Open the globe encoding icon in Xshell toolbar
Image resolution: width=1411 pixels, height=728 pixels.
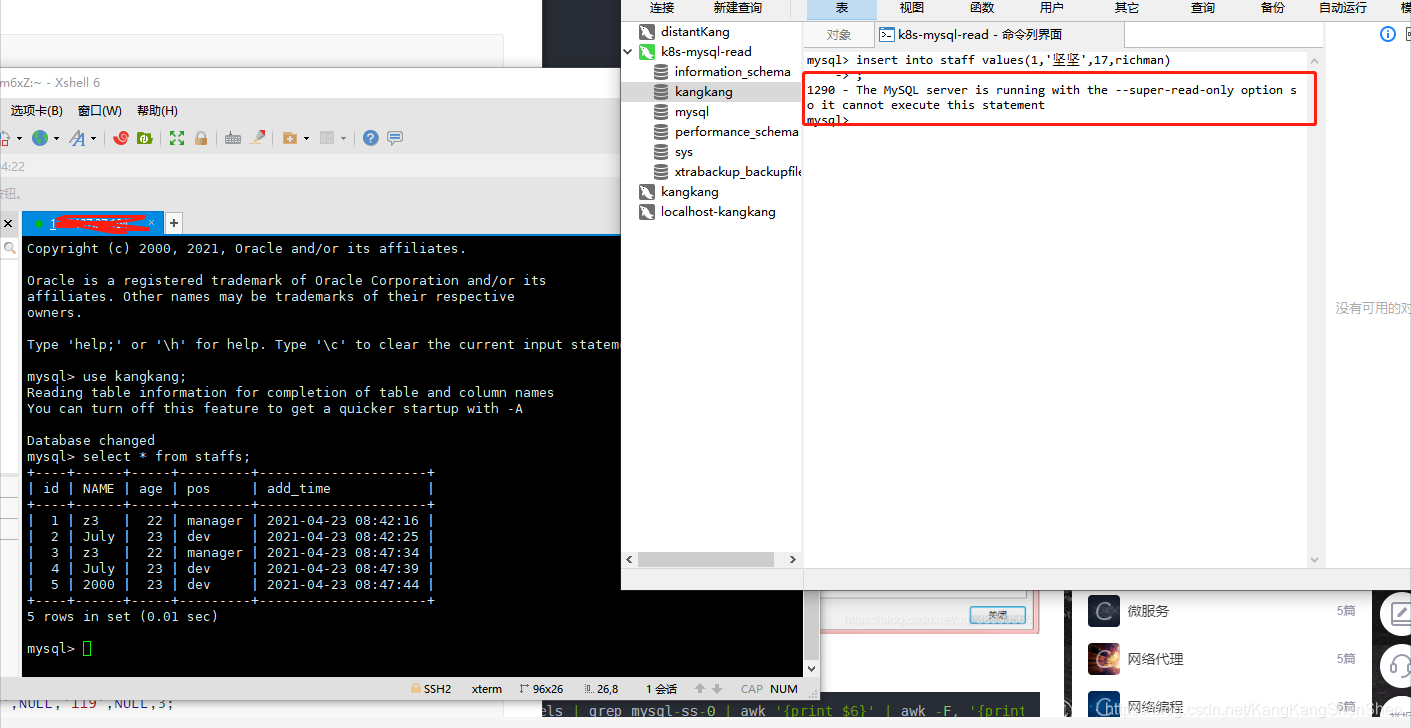coord(39,138)
